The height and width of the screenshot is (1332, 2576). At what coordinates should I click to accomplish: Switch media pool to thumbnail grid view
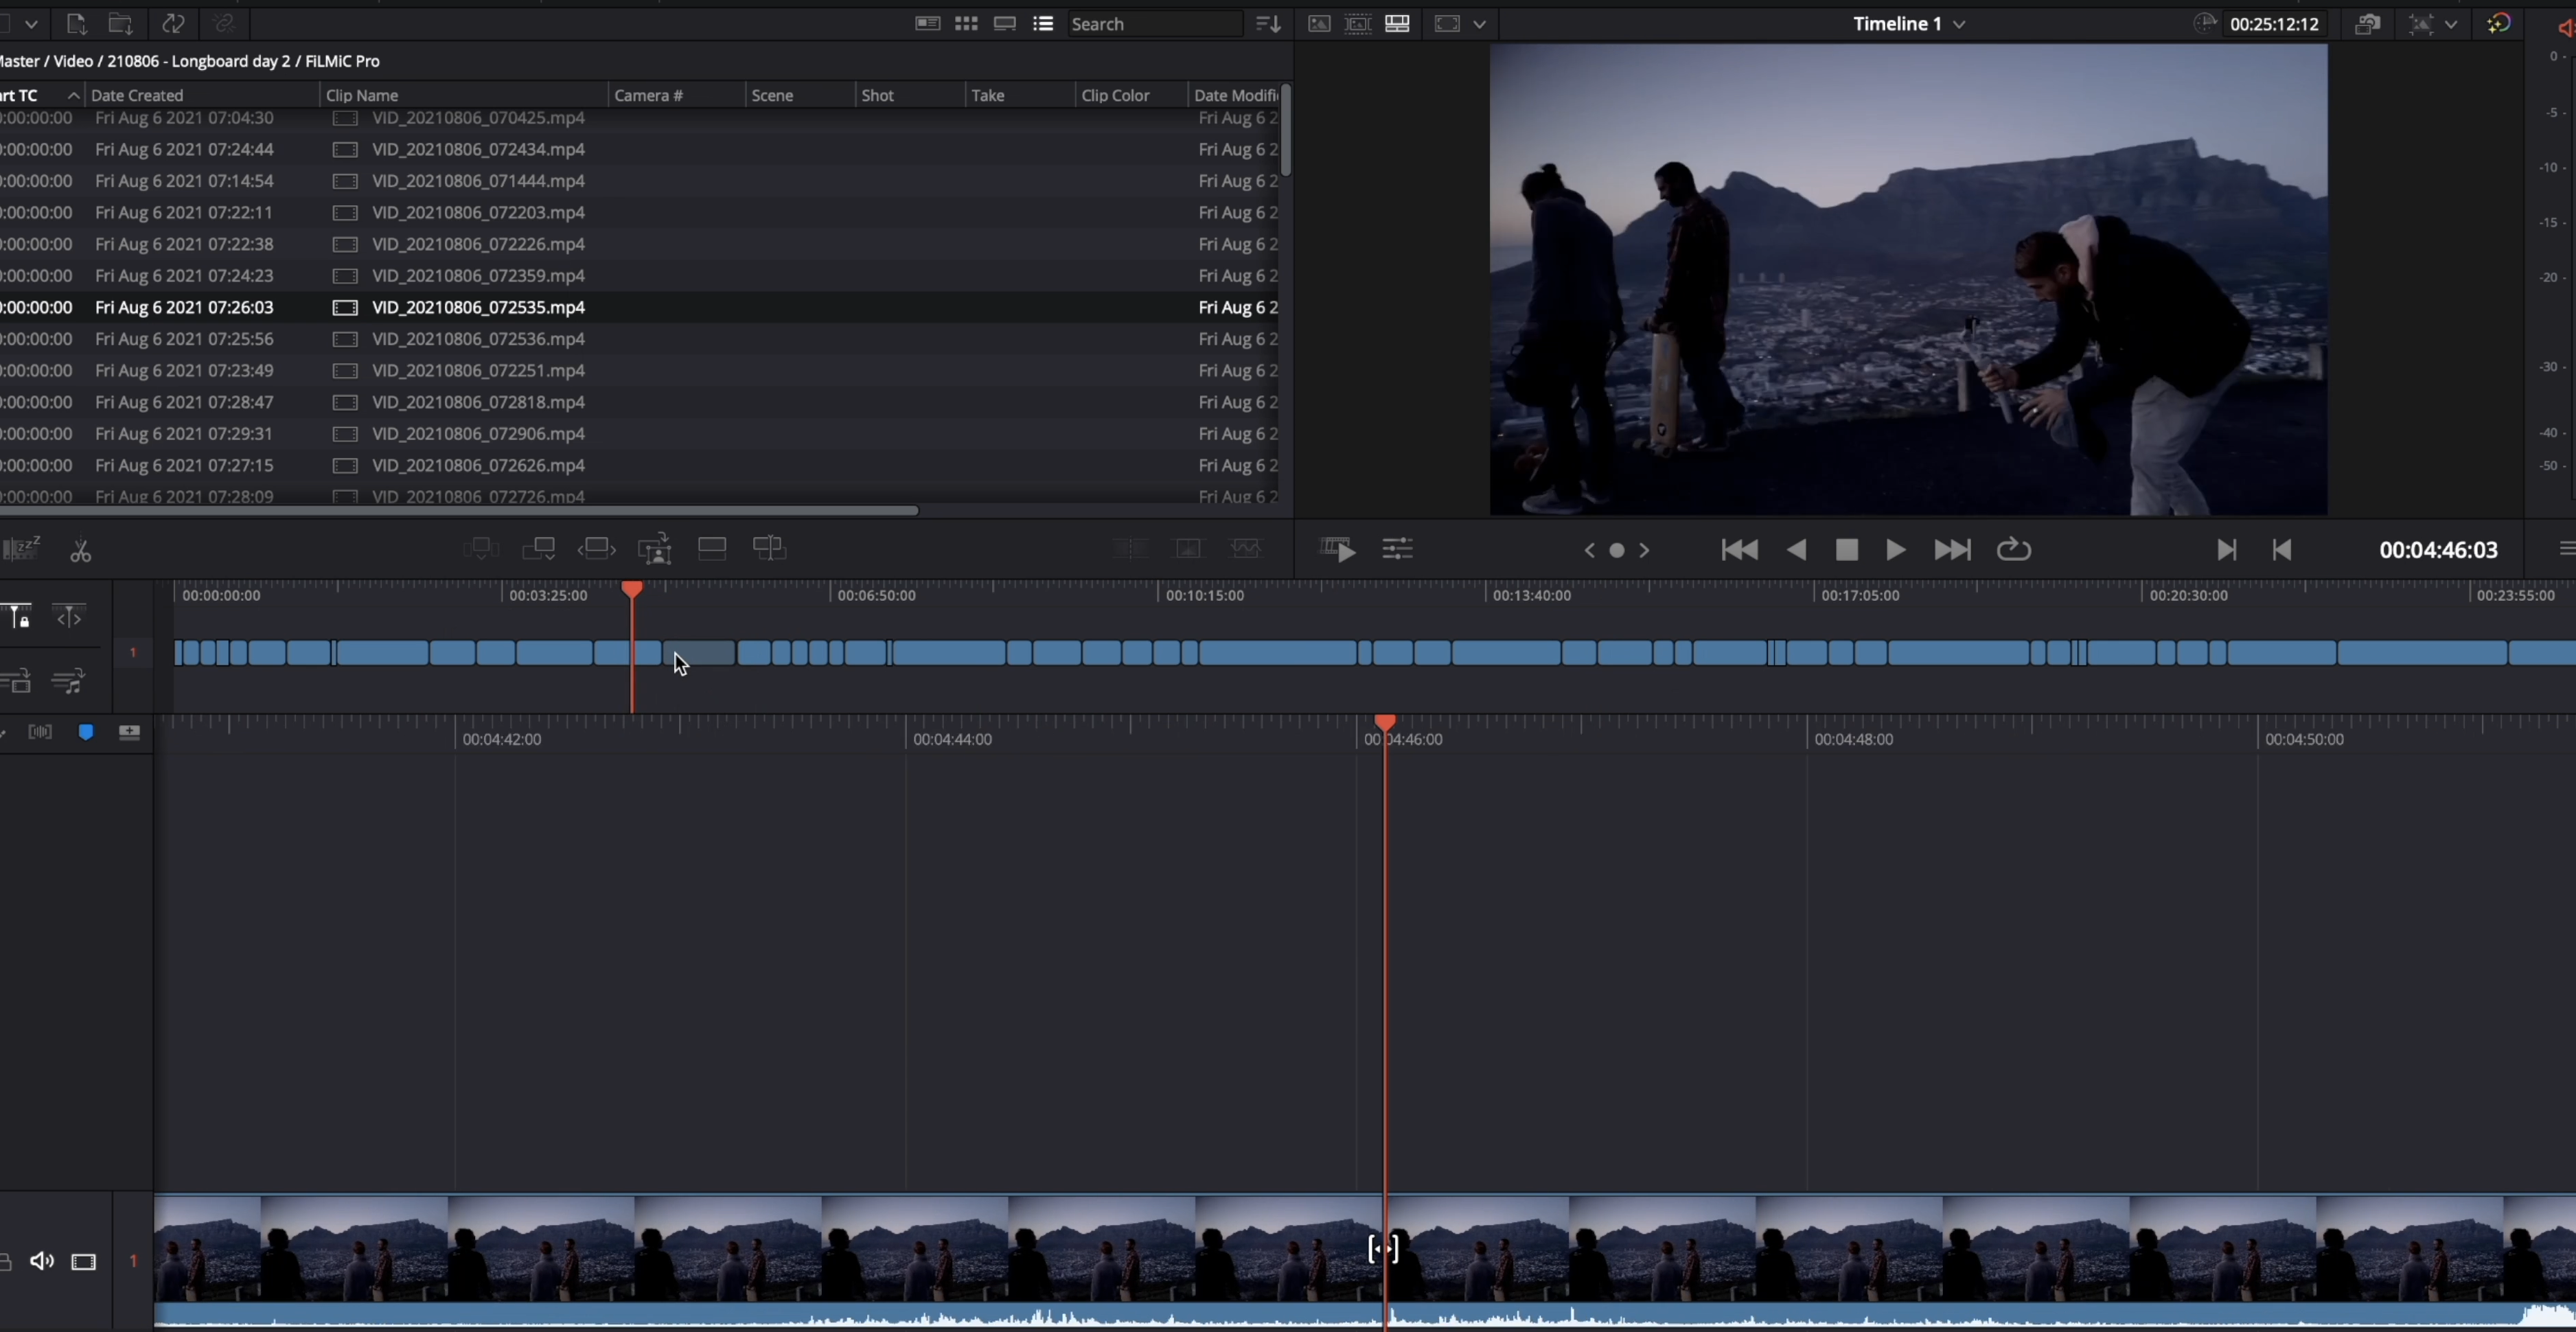tap(966, 24)
